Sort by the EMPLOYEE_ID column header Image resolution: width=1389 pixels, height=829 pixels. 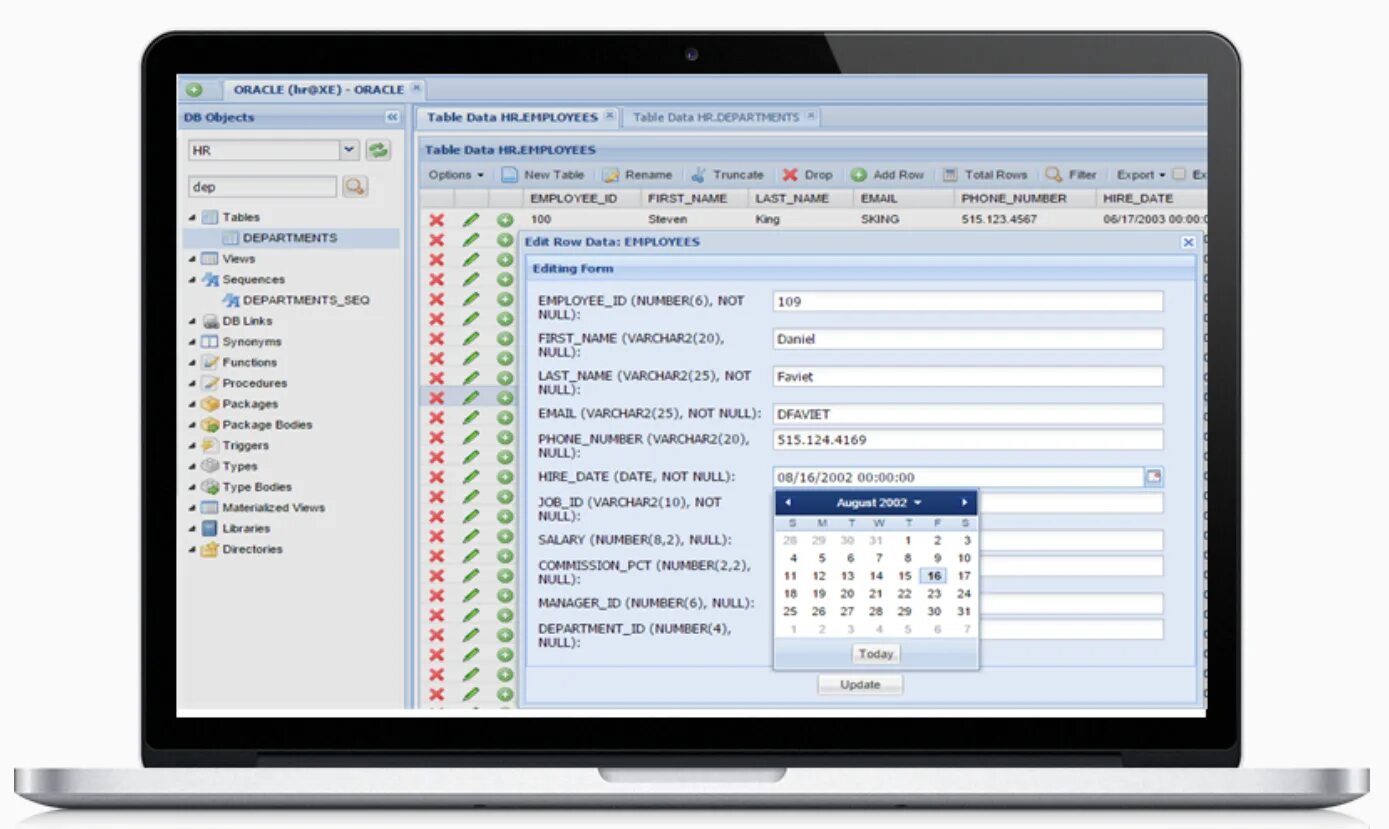tap(581, 198)
